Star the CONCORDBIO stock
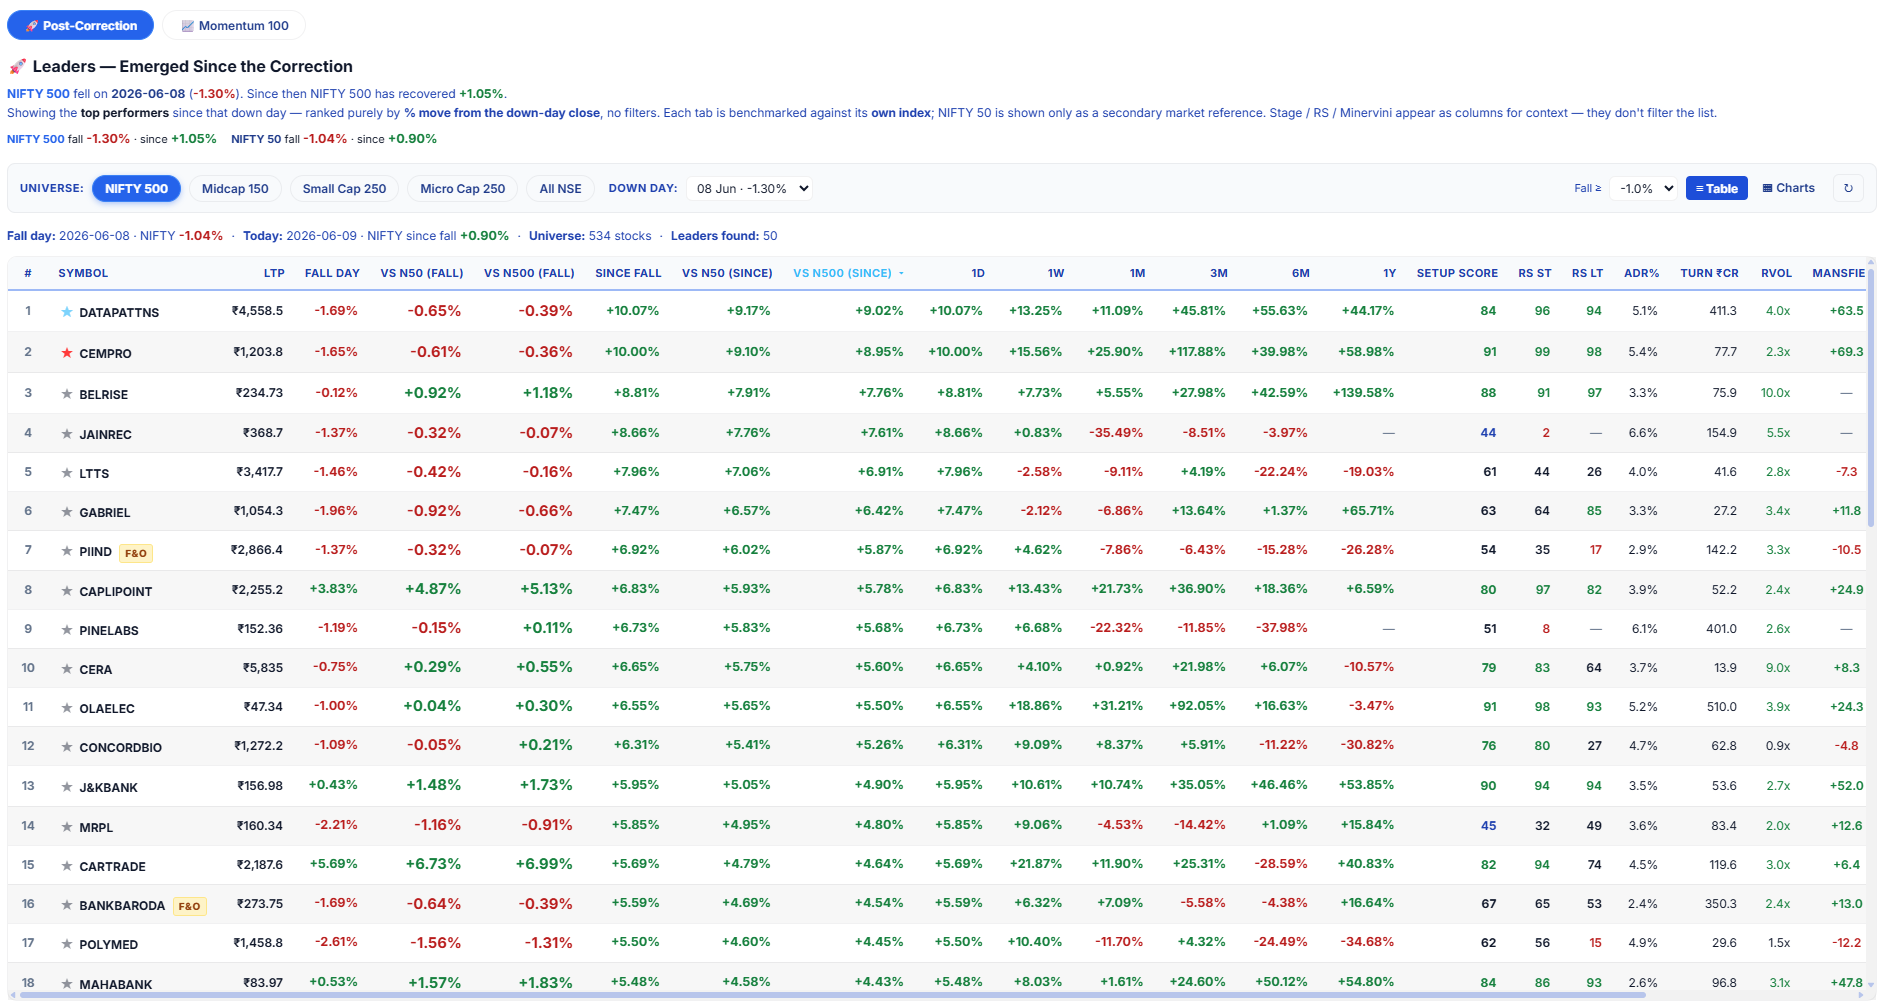 pyautogui.click(x=67, y=747)
